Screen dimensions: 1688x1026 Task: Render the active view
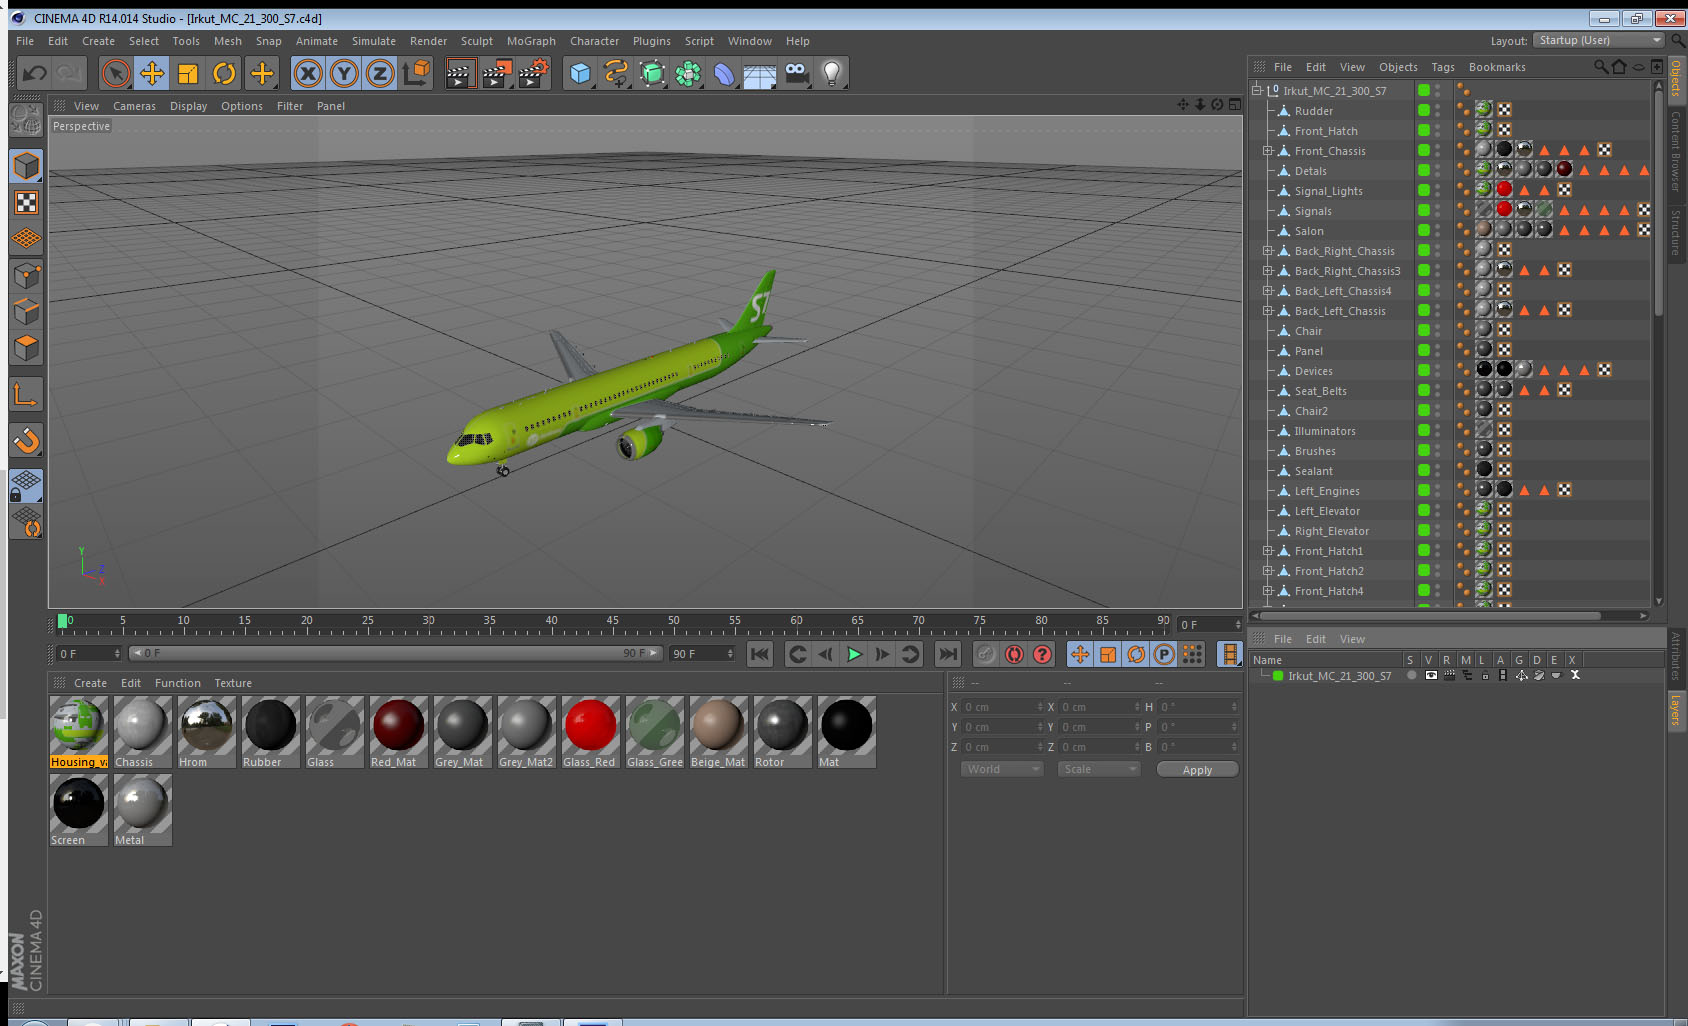[x=460, y=73]
